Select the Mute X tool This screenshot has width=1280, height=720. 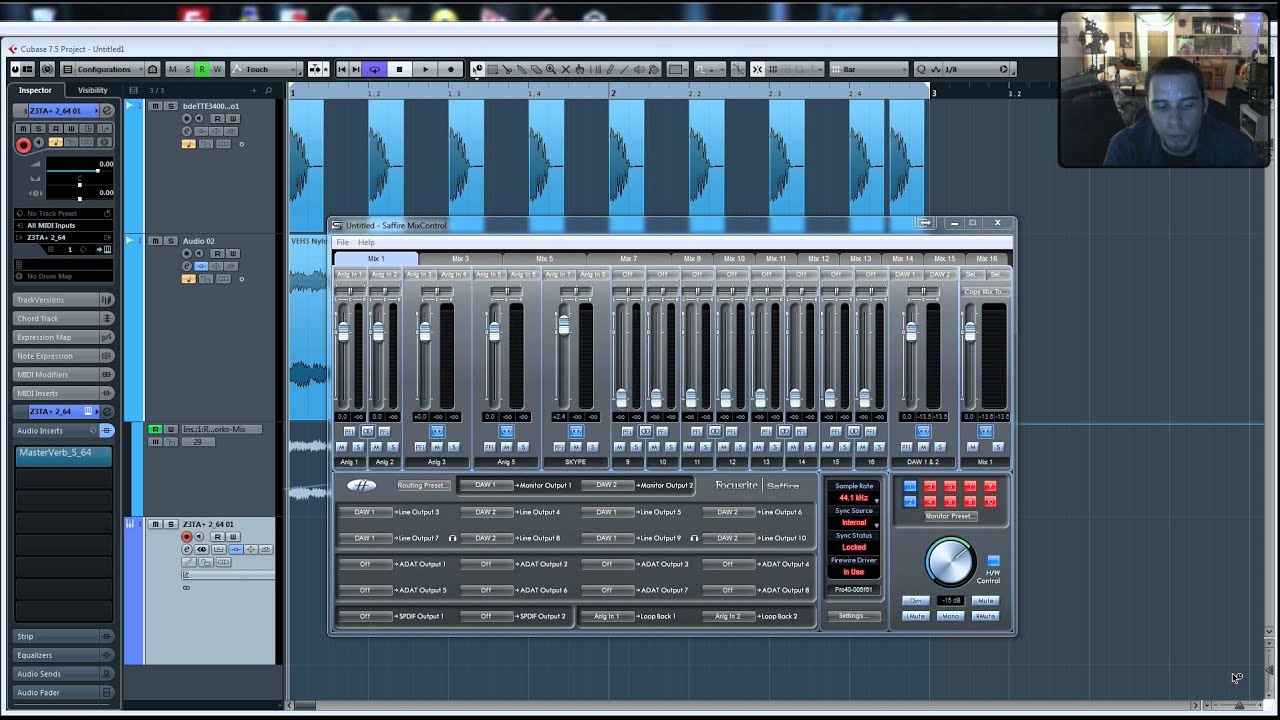tap(566, 69)
